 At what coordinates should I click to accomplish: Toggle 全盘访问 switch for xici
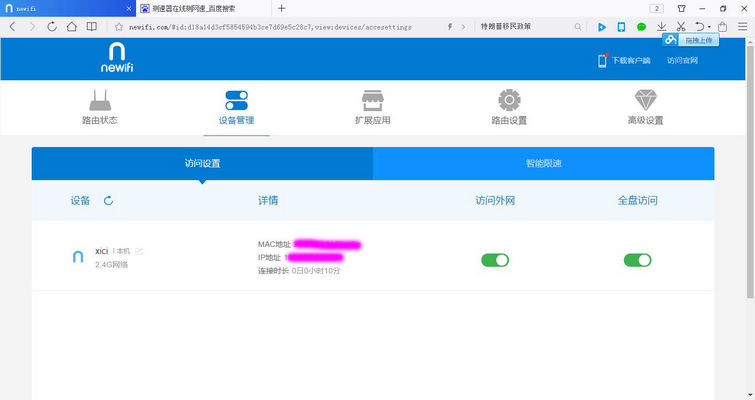[638, 260]
